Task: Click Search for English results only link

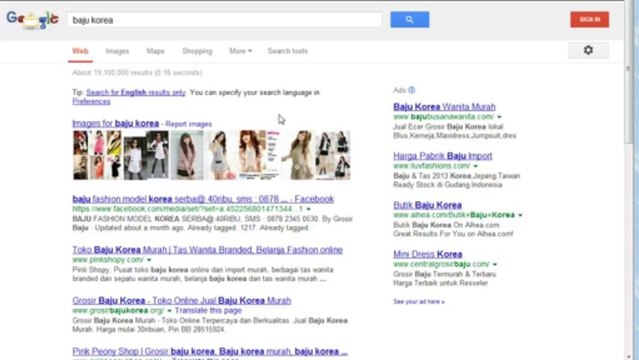Action: click(136, 93)
